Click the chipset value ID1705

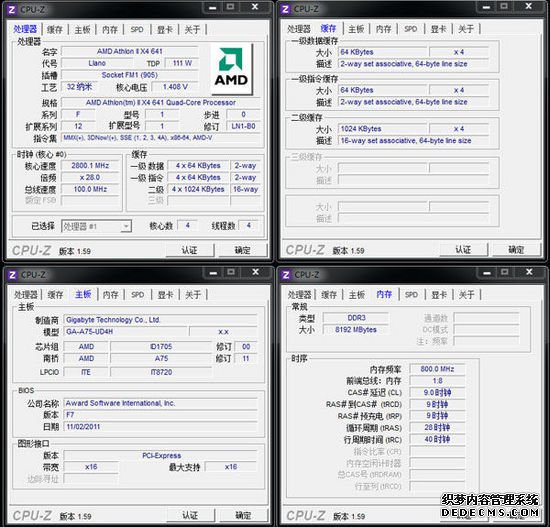[161, 347]
